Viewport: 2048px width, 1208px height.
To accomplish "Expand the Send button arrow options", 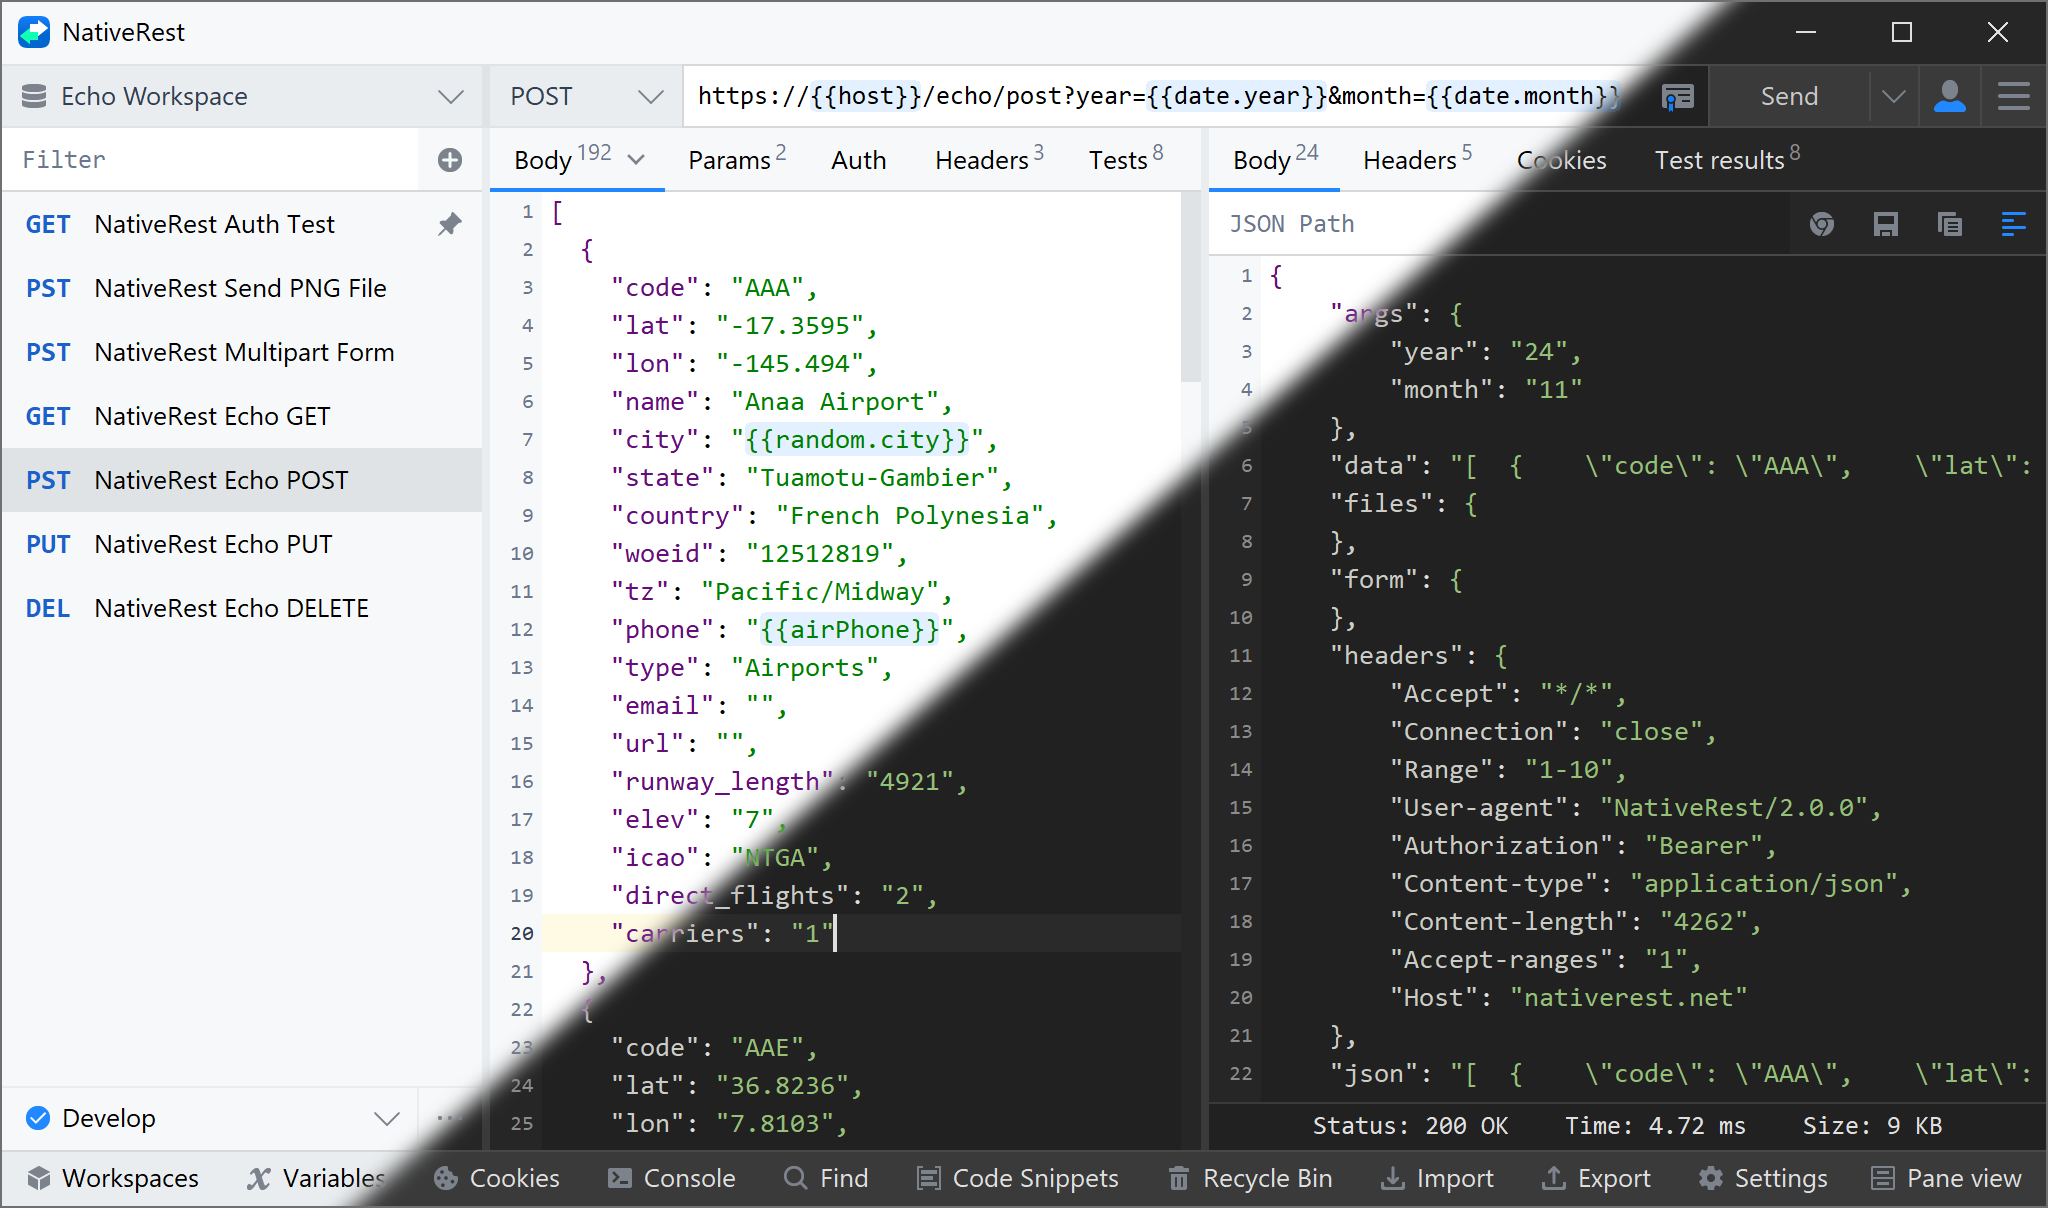I will (1893, 96).
